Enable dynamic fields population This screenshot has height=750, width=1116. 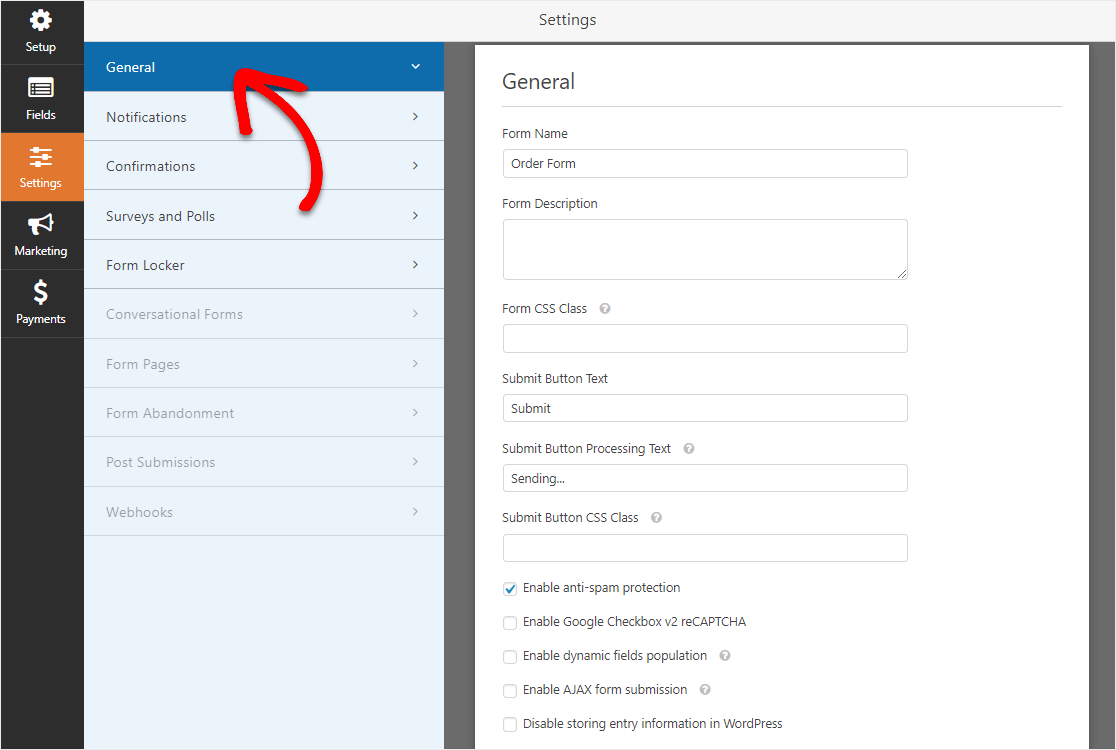pos(510,657)
